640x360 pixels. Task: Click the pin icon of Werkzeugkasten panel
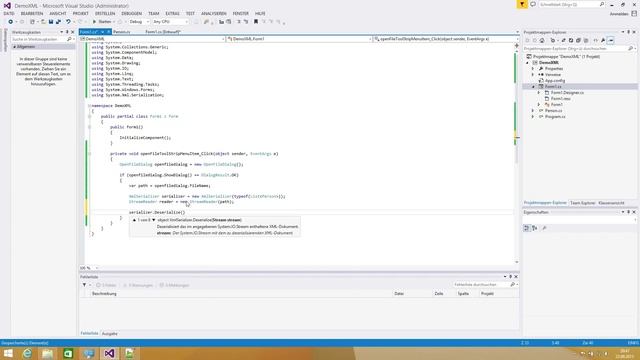coord(67,32)
